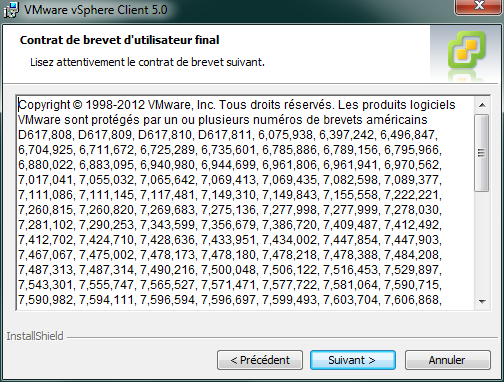Cancel the installation with Annuler
The height and width of the screenshot is (382, 504).
pos(448,360)
